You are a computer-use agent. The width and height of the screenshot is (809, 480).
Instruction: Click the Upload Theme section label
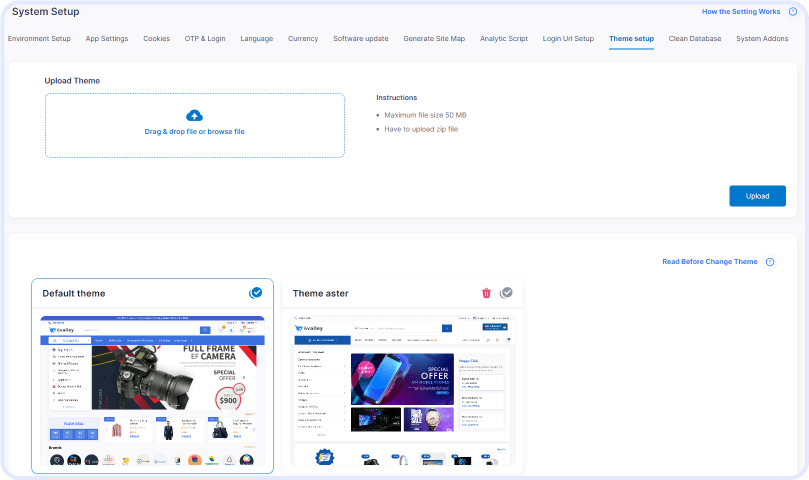(72, 81)
